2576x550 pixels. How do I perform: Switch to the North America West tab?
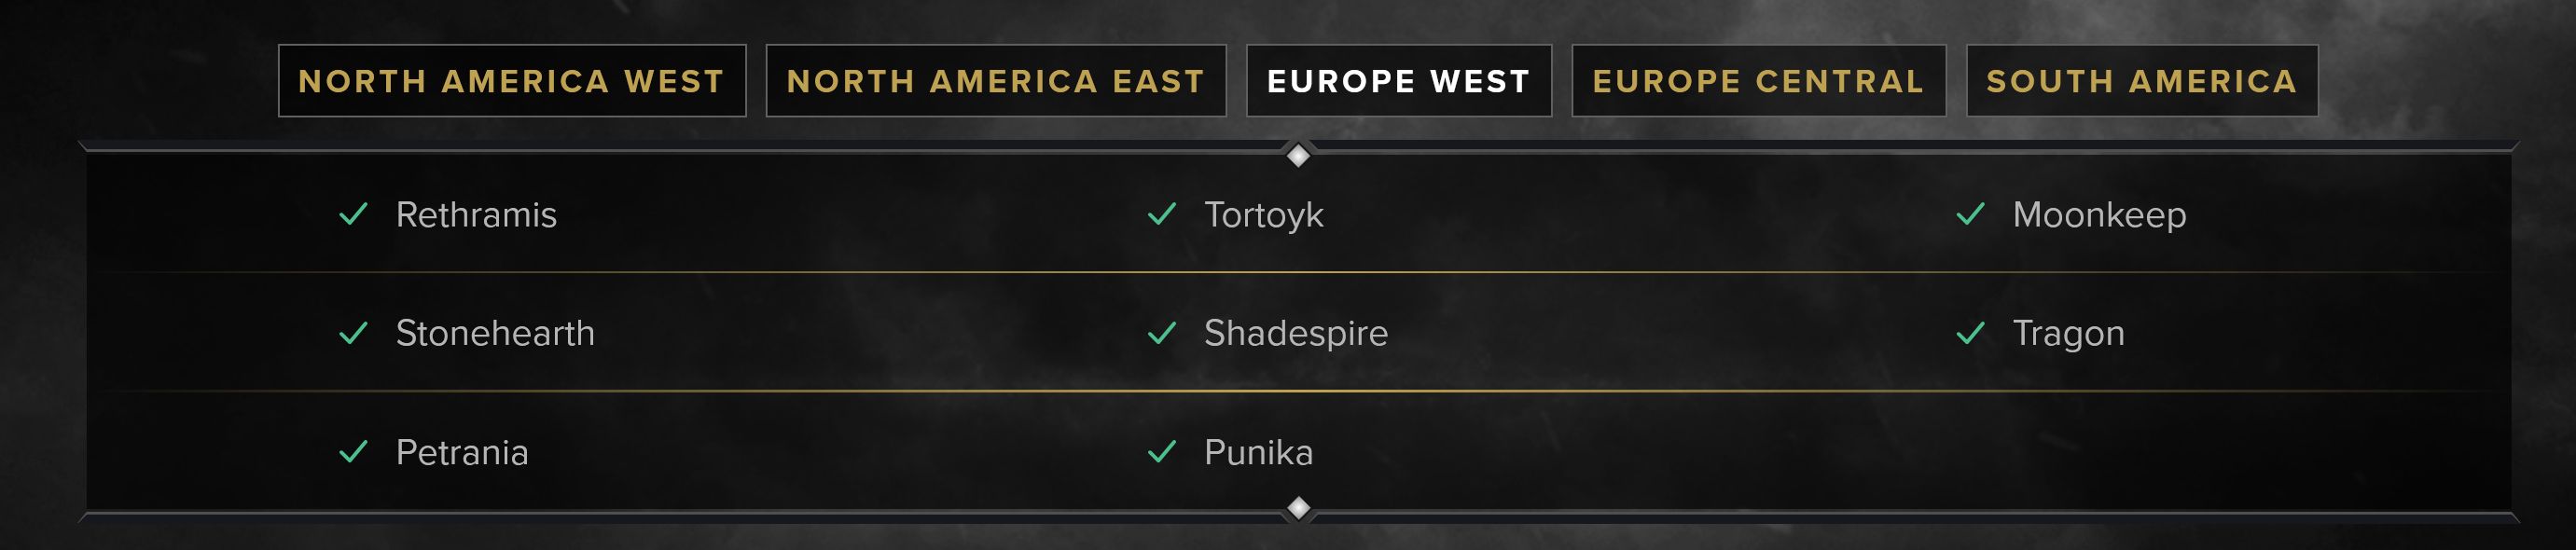coord(512,81)
